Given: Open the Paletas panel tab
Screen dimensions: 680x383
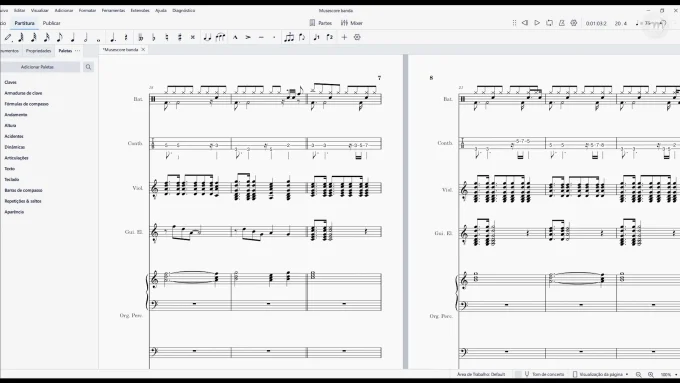Looking at the screenshot, I should pos(65,51).
